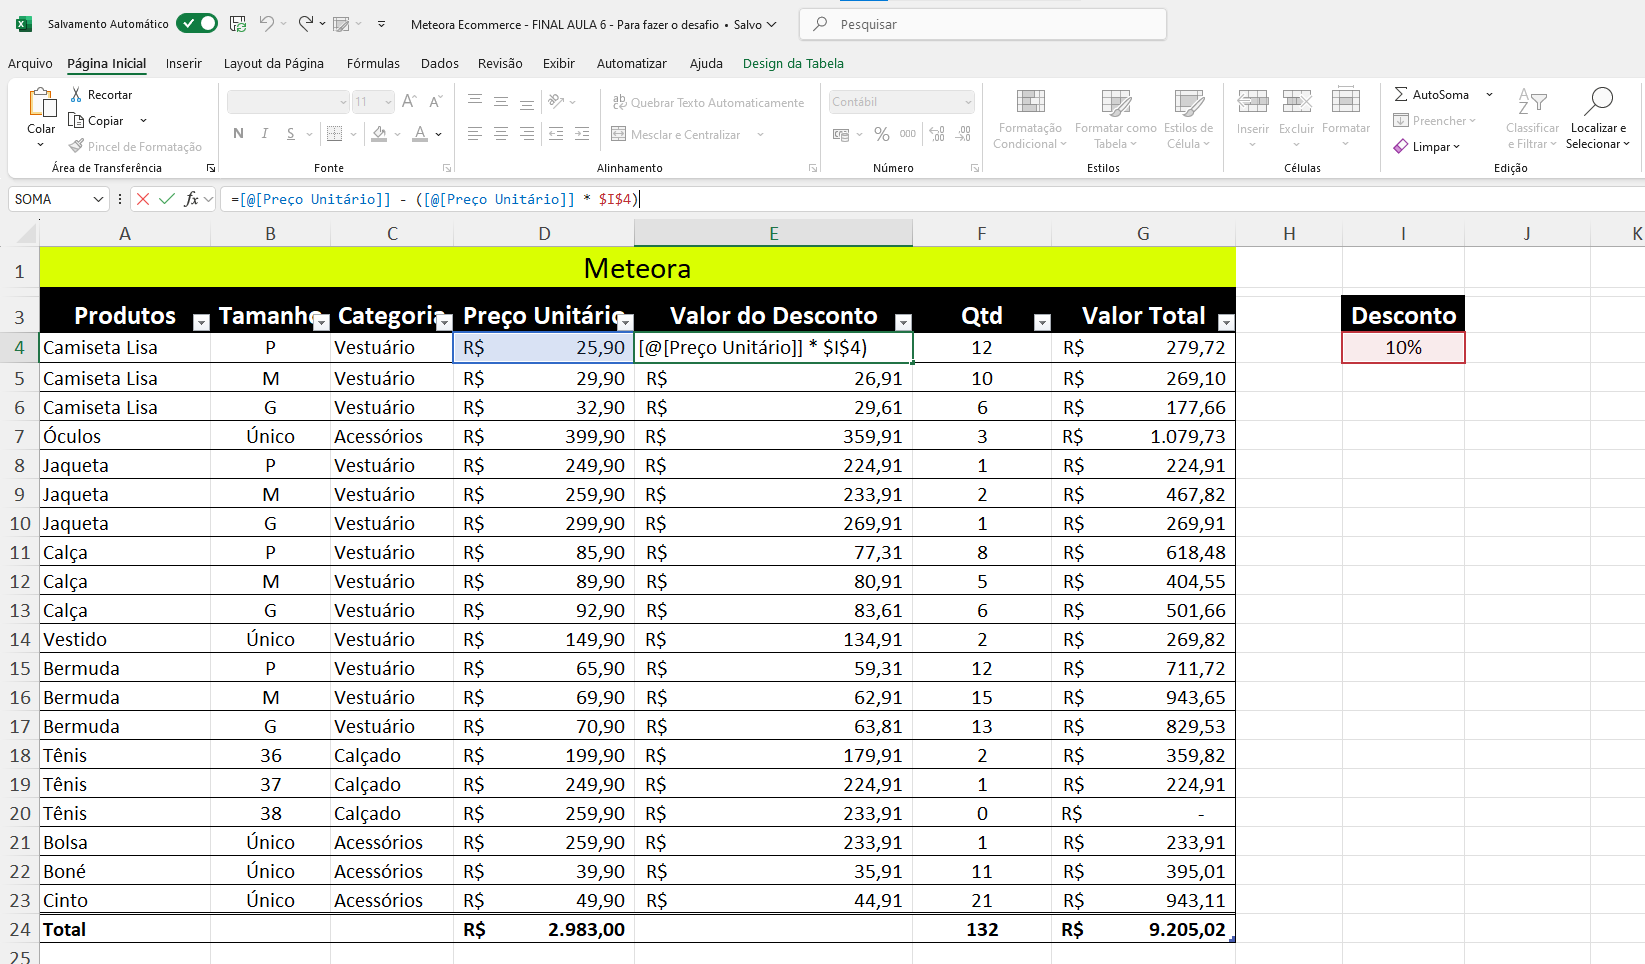The height and width of the screenshot is (964, 1645).
Task: Click the Undo arrow icon
Action: [x=266, y=24]
